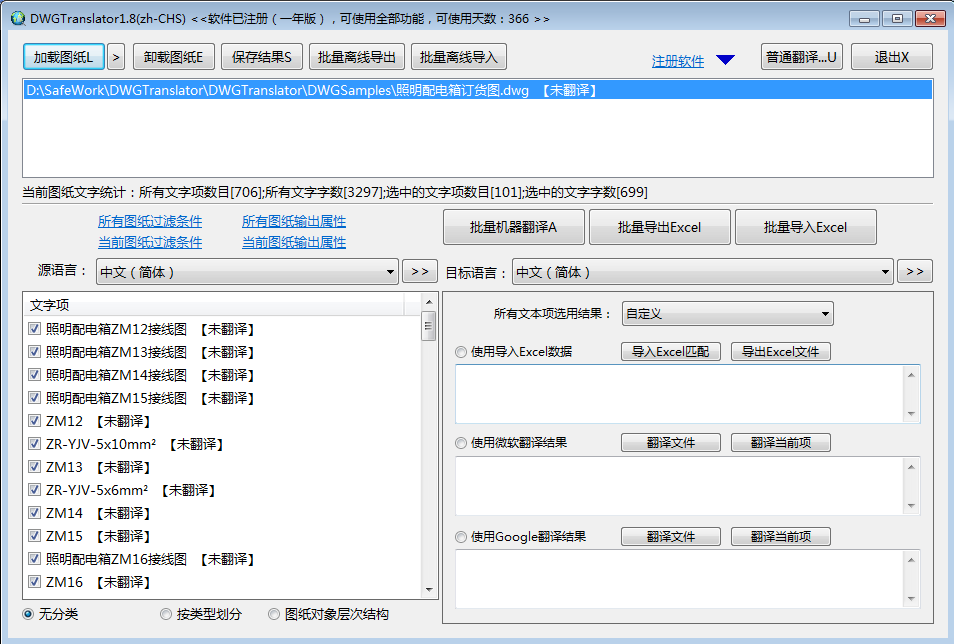
Task: Open the 自定义 result selection dropdown
Action: point(727,313)
